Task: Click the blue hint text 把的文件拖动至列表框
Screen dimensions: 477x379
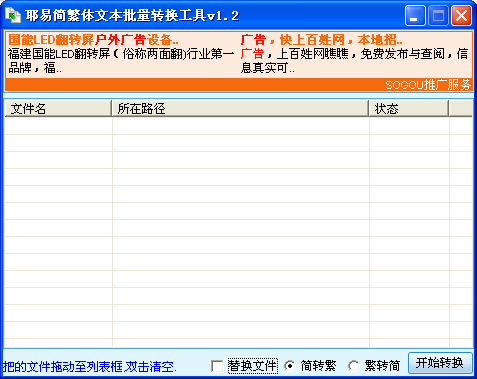Action: (90, 367)
